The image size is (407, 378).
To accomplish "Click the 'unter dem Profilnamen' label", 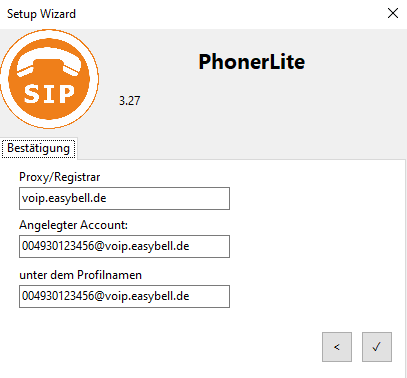I will tap(81, 275).
